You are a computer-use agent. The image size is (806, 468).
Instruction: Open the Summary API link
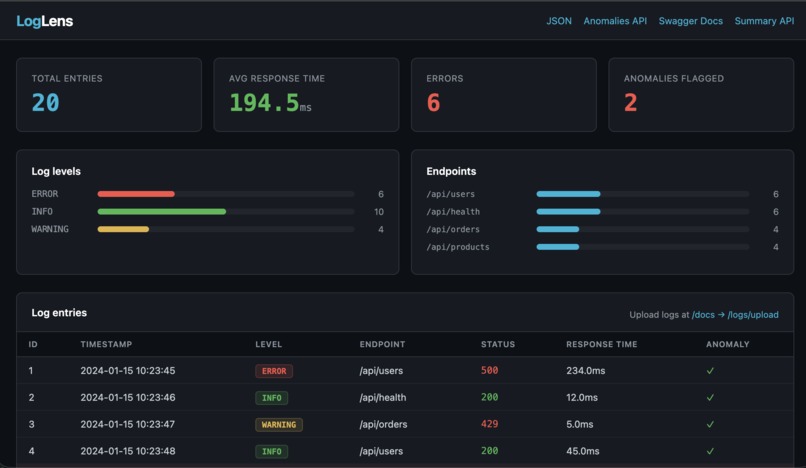(764, 21)
